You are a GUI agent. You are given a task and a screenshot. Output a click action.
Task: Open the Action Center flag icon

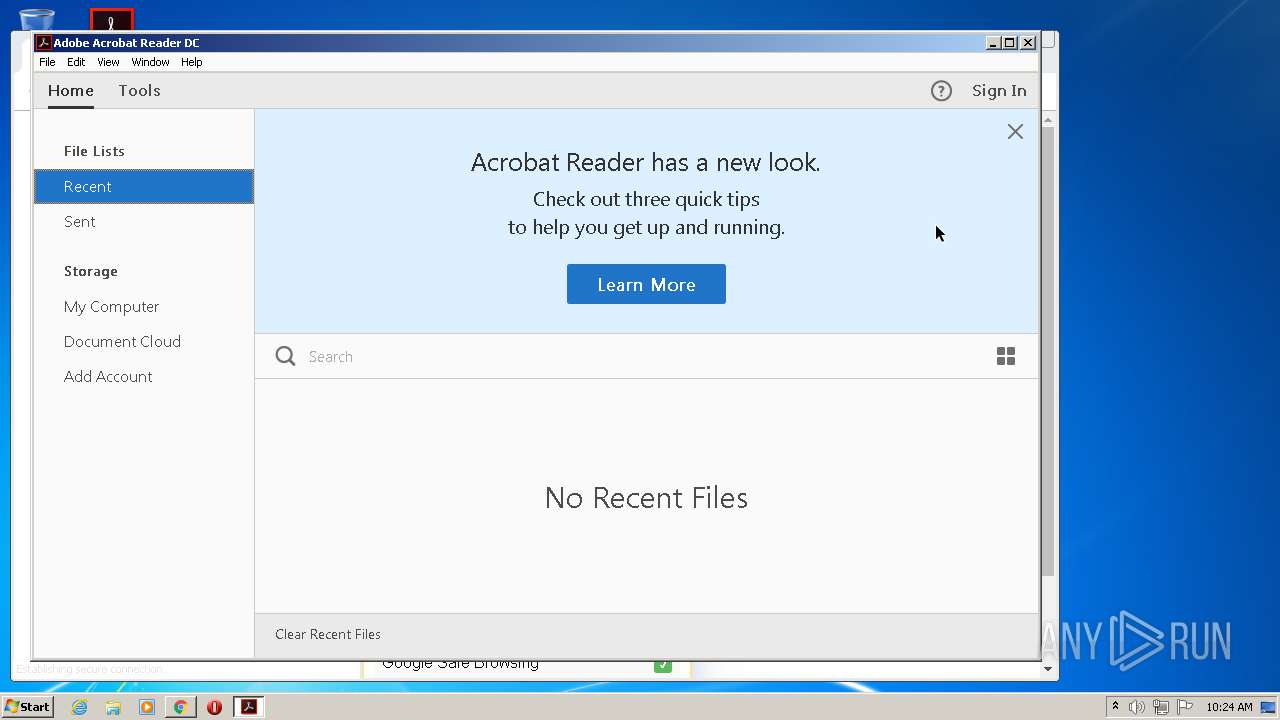pyautogui.click(x=1185, y=707)
